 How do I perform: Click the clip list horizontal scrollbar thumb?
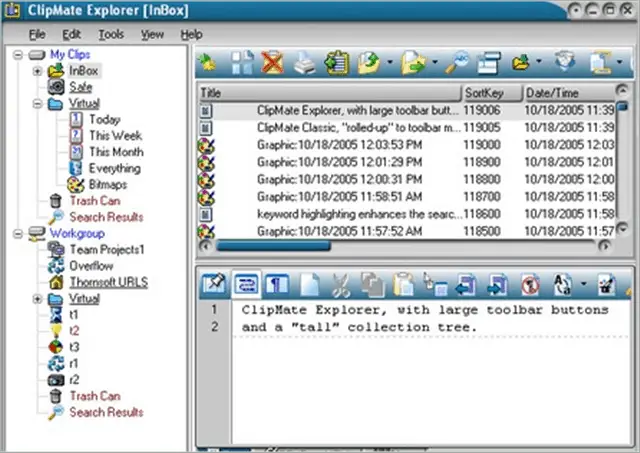tap(273, 246)
